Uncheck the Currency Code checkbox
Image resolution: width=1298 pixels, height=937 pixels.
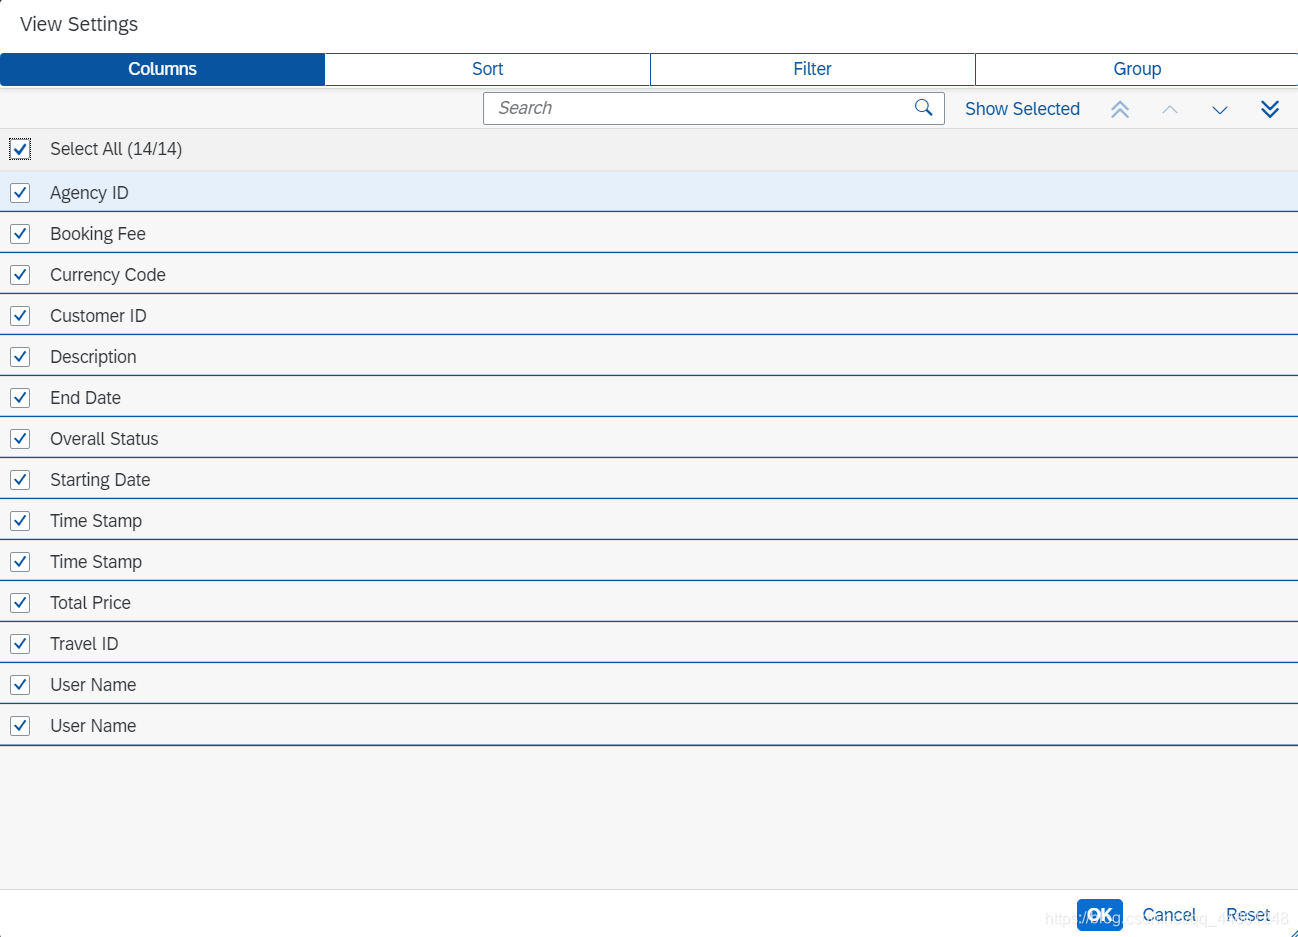coord(20,275)
